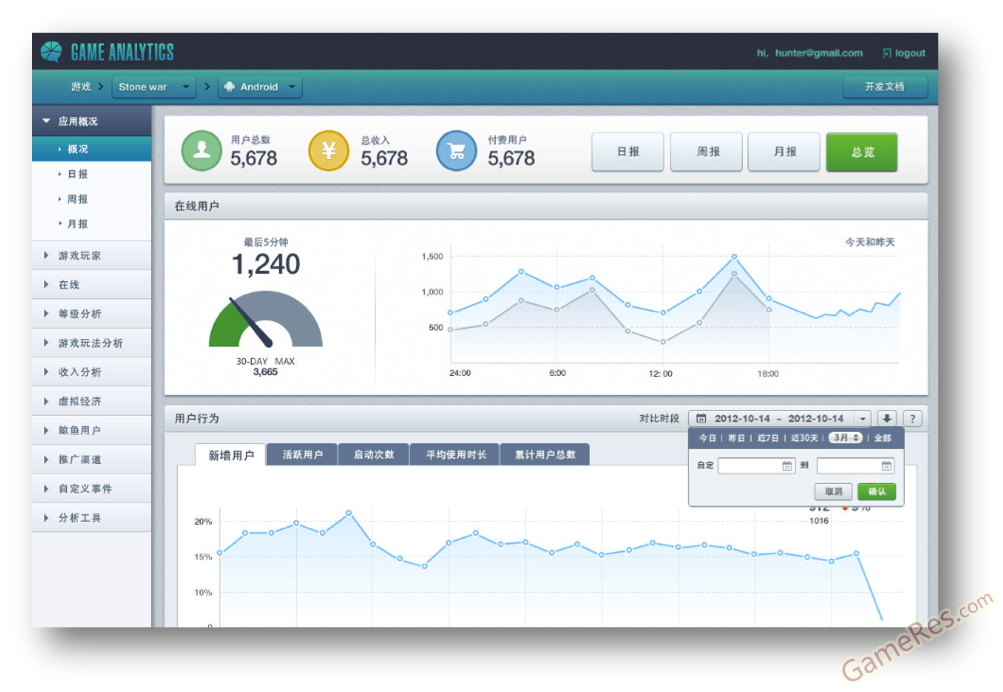Switch to the 启动次数 tab
The image size is (1003, 692).
(374, 455)
